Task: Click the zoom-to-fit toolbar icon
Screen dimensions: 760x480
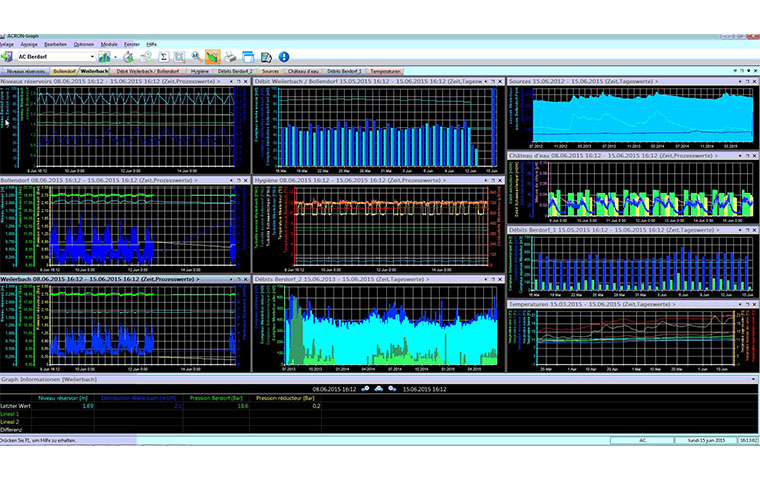Action: [x=179, y=57]
